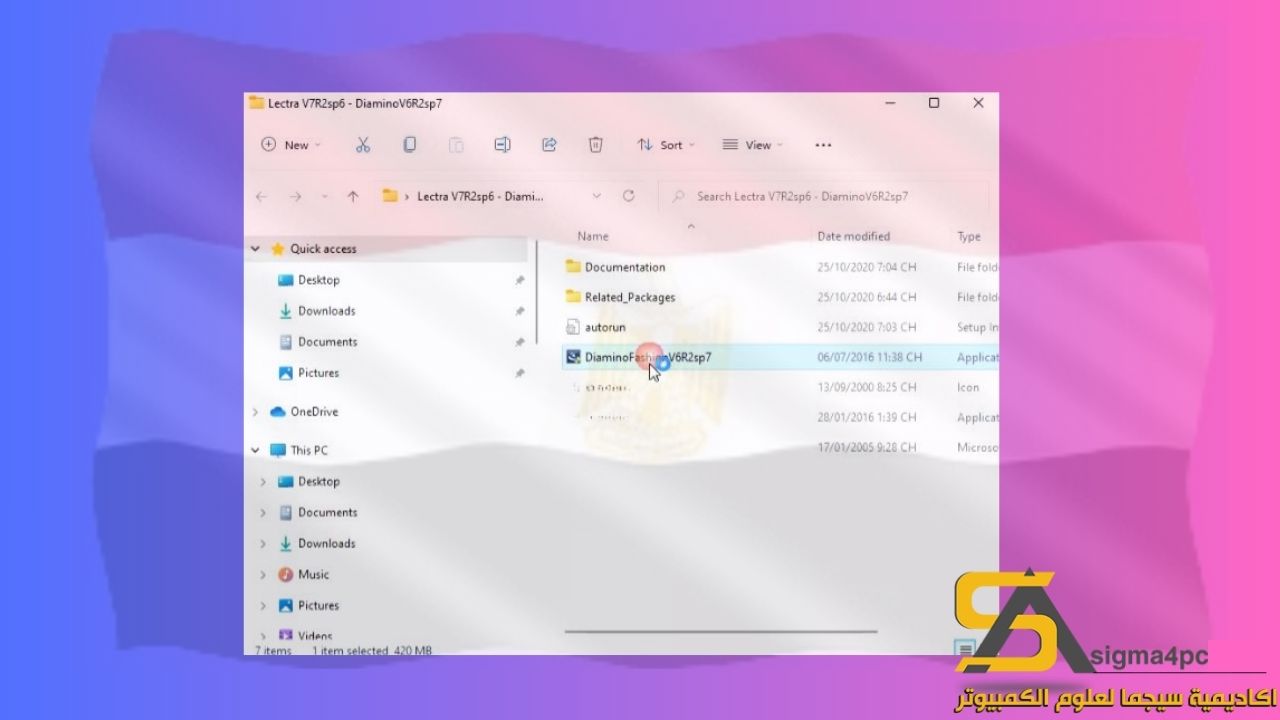Open the See more ellipsis menu
Image resolution: width=1280 pixels, height=720 pixels.
click(x=823, y=145)
